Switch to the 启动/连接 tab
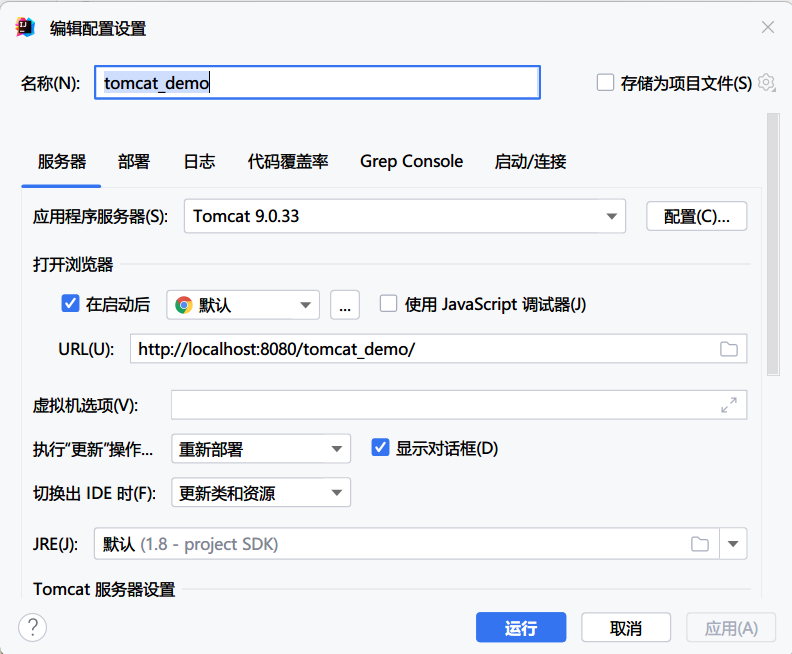Viewport: 792px width, 654px height. [x=530, y=162]
